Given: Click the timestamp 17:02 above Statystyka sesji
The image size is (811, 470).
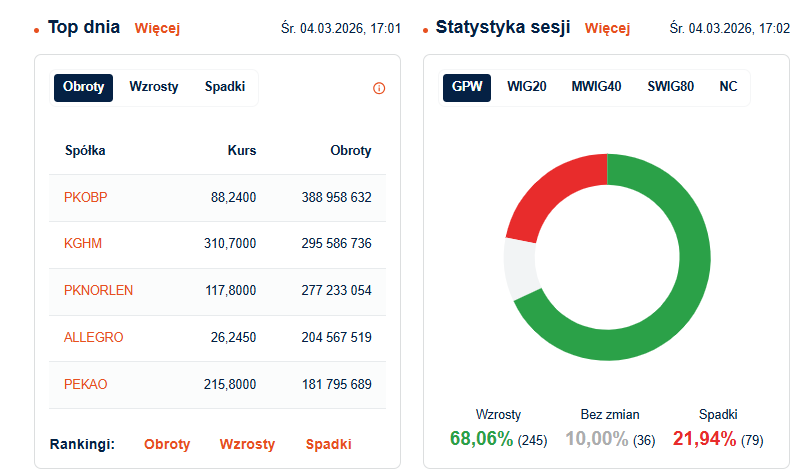Looking at the screenshot, I should 730,28.
